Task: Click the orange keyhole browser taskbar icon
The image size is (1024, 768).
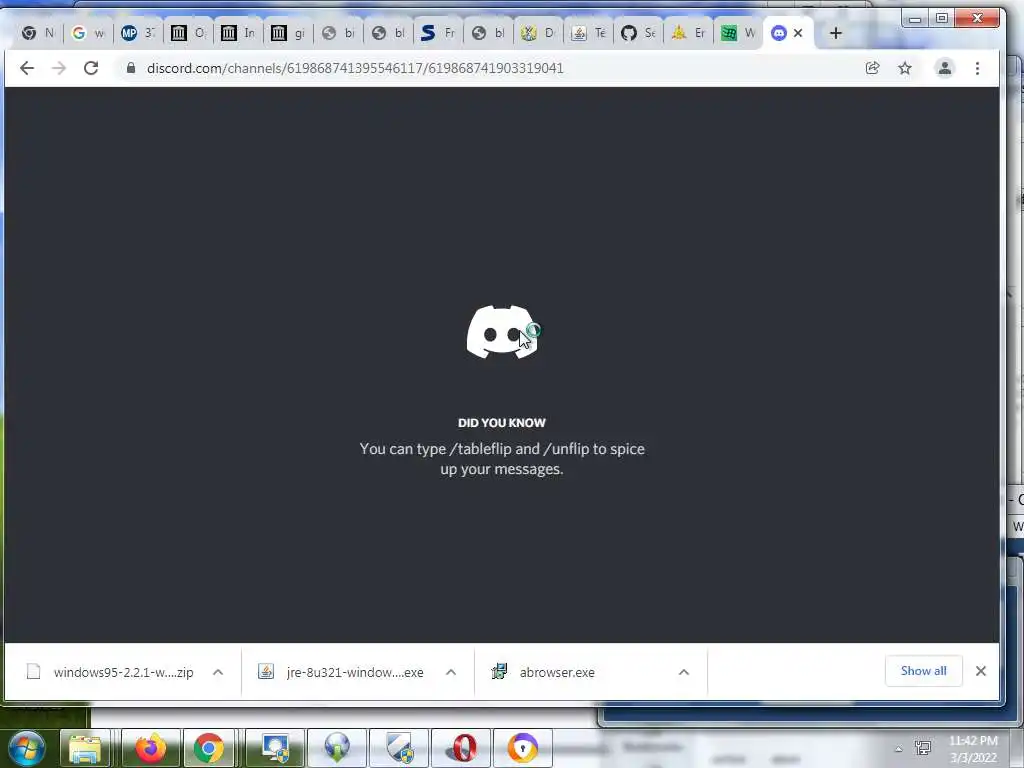Action: pyautogui.click(x=523, y=748)
